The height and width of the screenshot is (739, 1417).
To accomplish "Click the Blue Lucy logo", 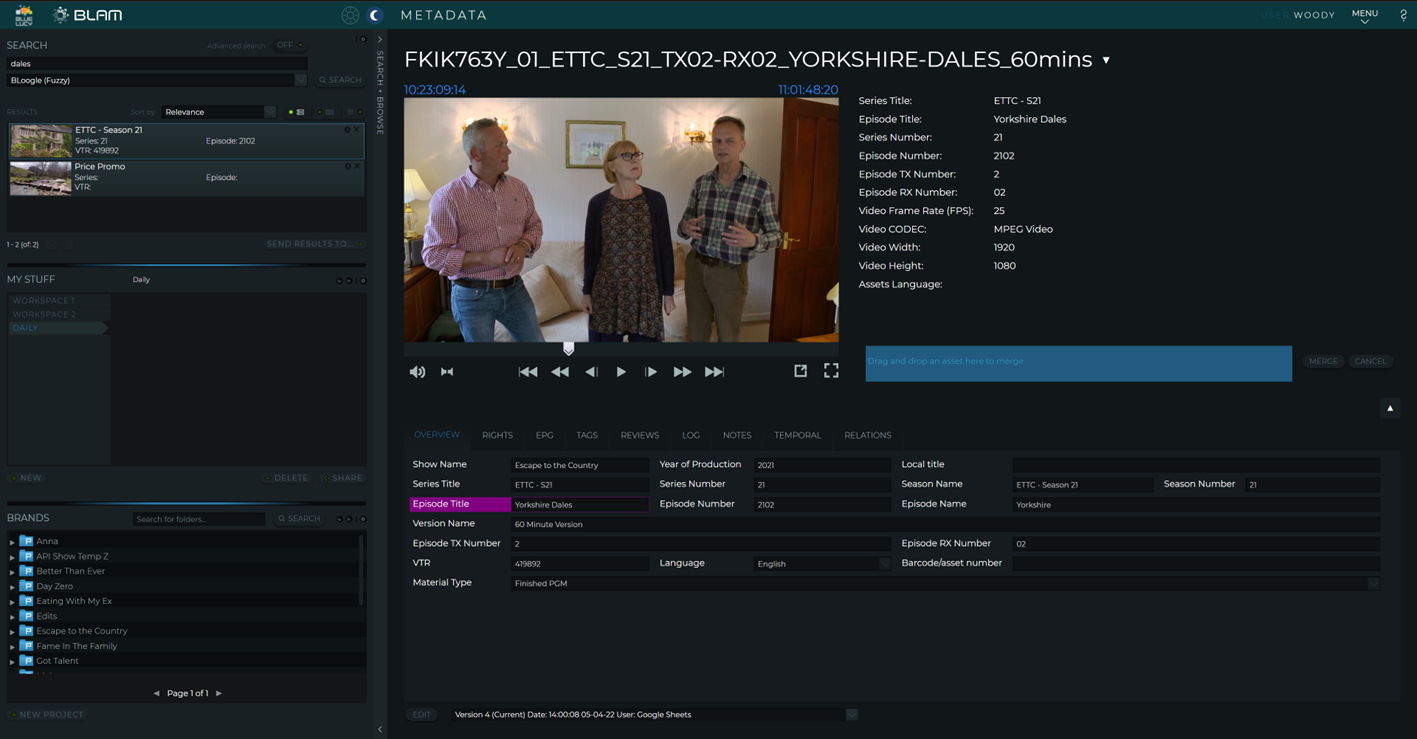I will (23, 15).
